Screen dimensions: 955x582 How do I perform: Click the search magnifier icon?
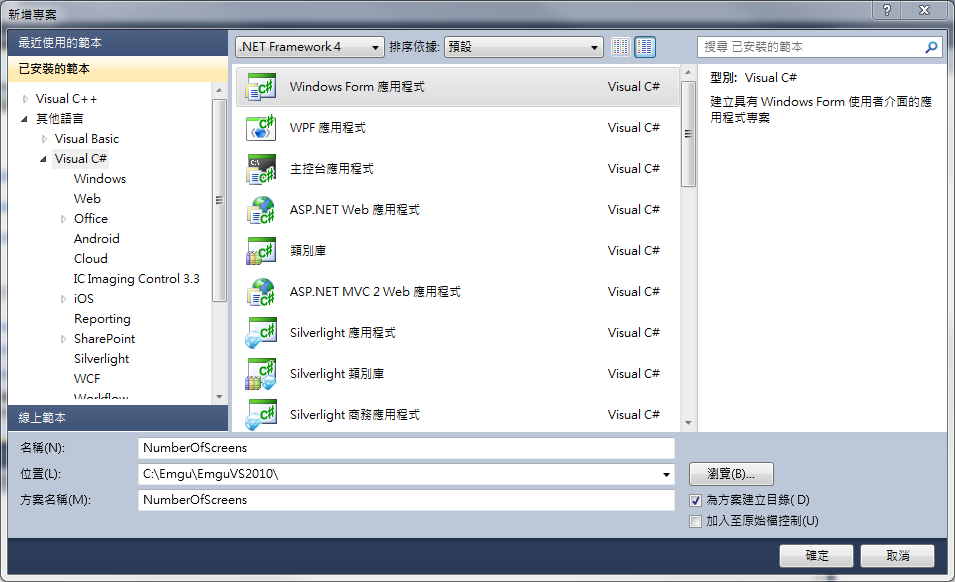pyautogui.click(x=931, y=47)
